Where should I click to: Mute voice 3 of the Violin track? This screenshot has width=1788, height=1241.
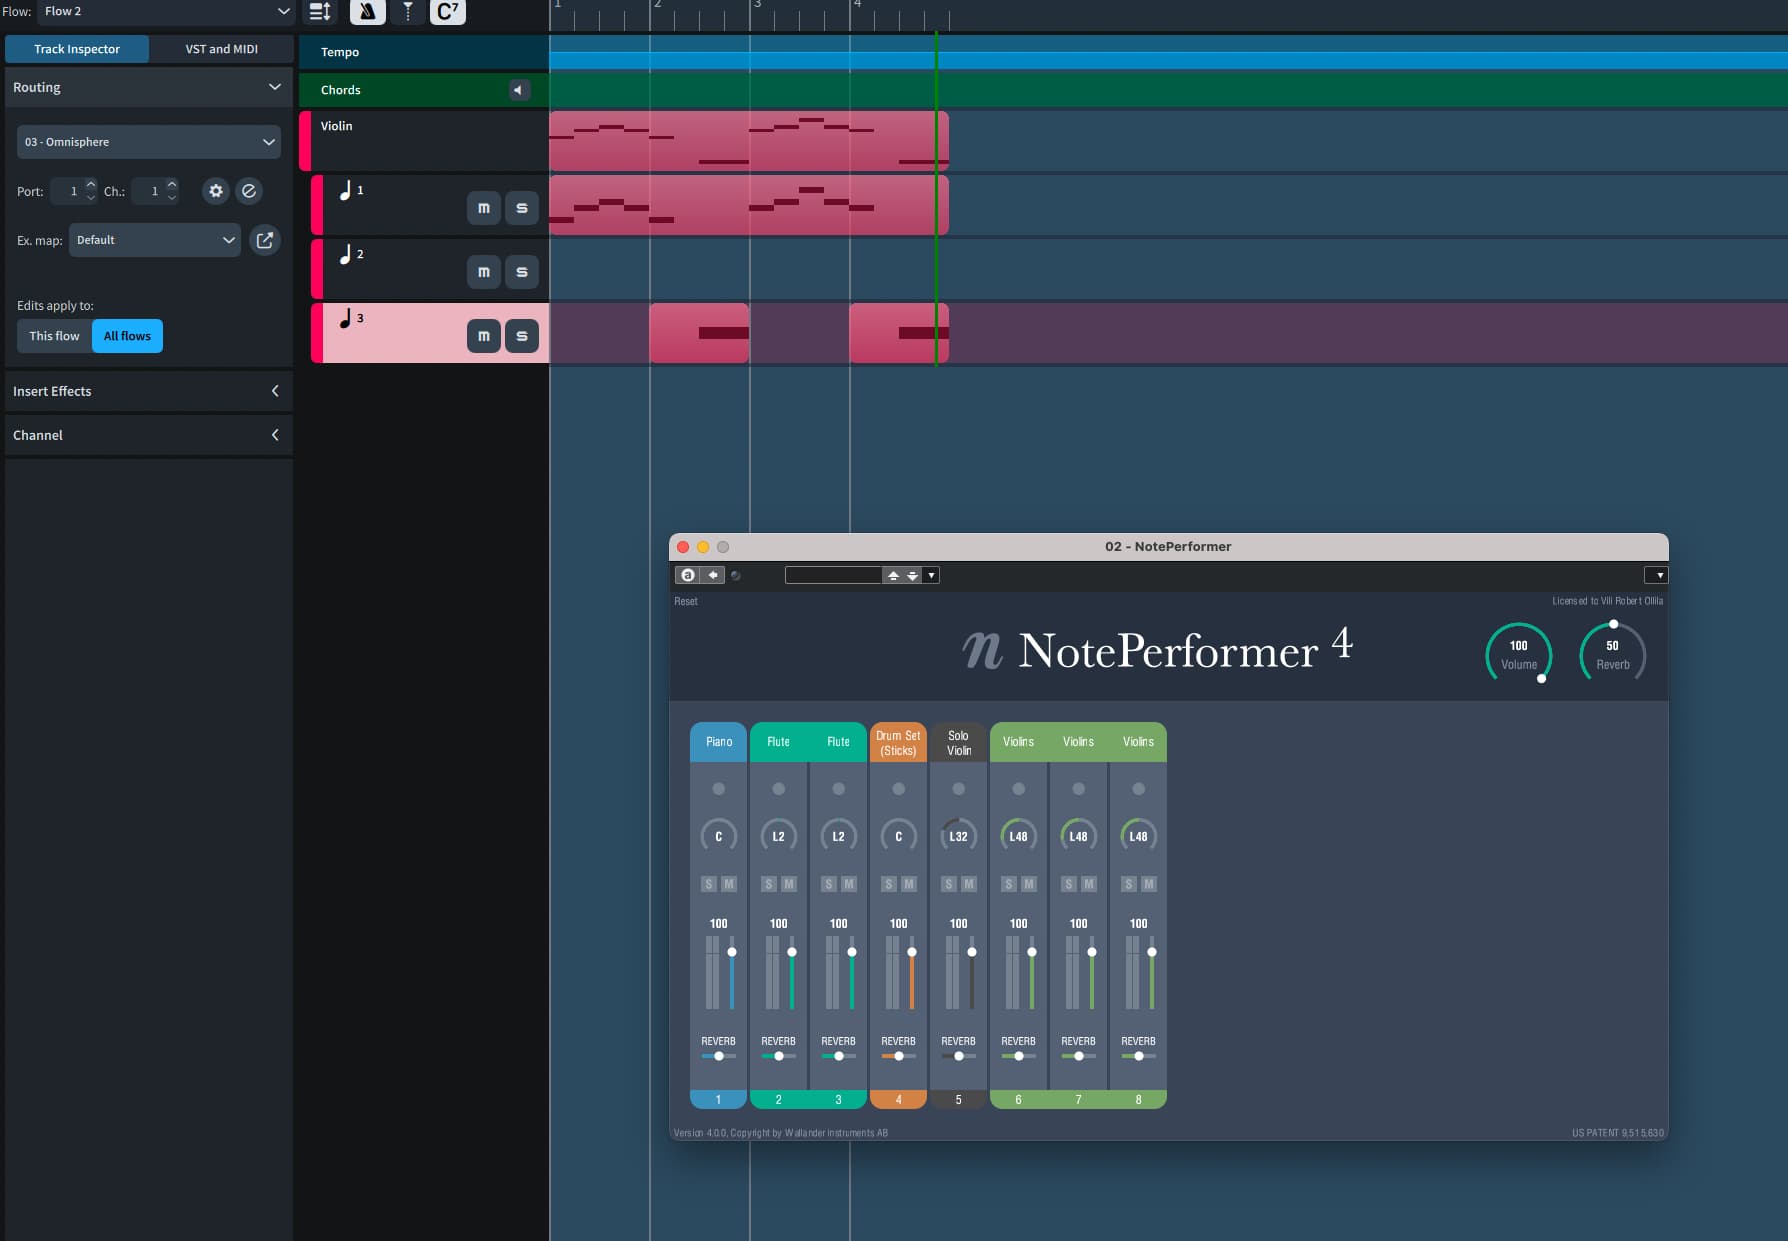(484, 336)
